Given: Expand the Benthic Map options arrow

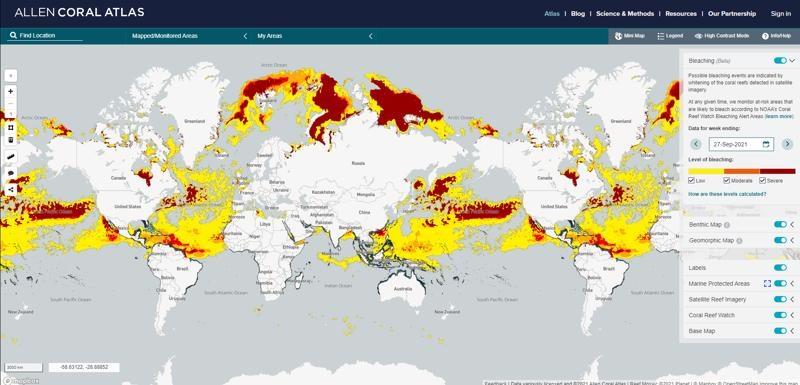Looking at the screenshot, I should coord(792,224).
